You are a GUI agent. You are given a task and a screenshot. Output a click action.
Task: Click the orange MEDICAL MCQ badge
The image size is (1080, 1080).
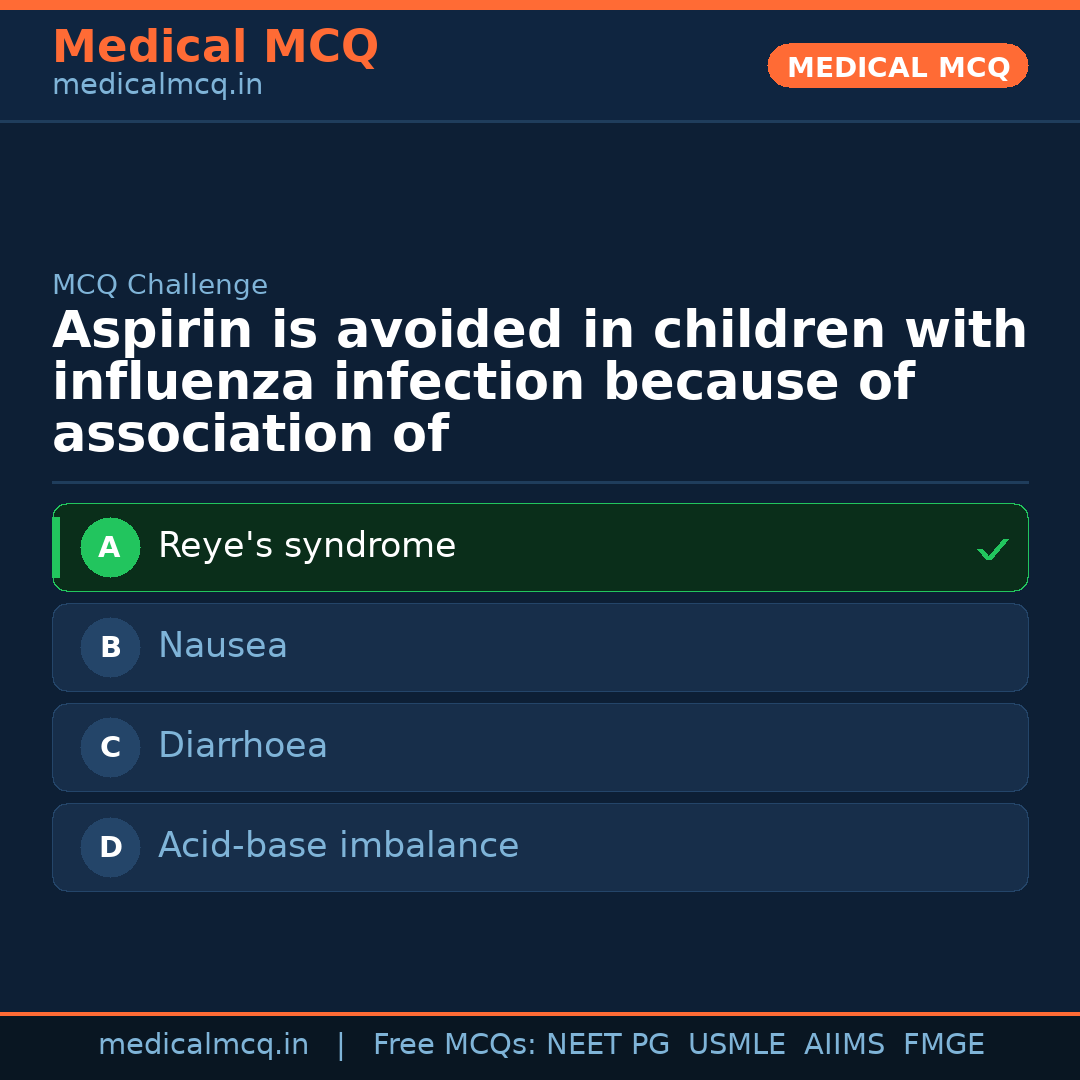[898, 67]
